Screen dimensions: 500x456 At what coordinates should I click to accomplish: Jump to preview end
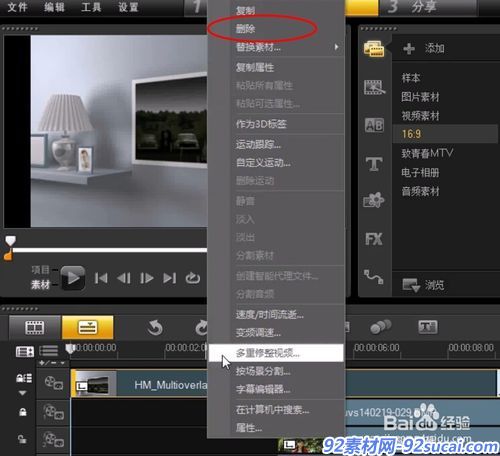pyautogui.click(x=169, y=278)
